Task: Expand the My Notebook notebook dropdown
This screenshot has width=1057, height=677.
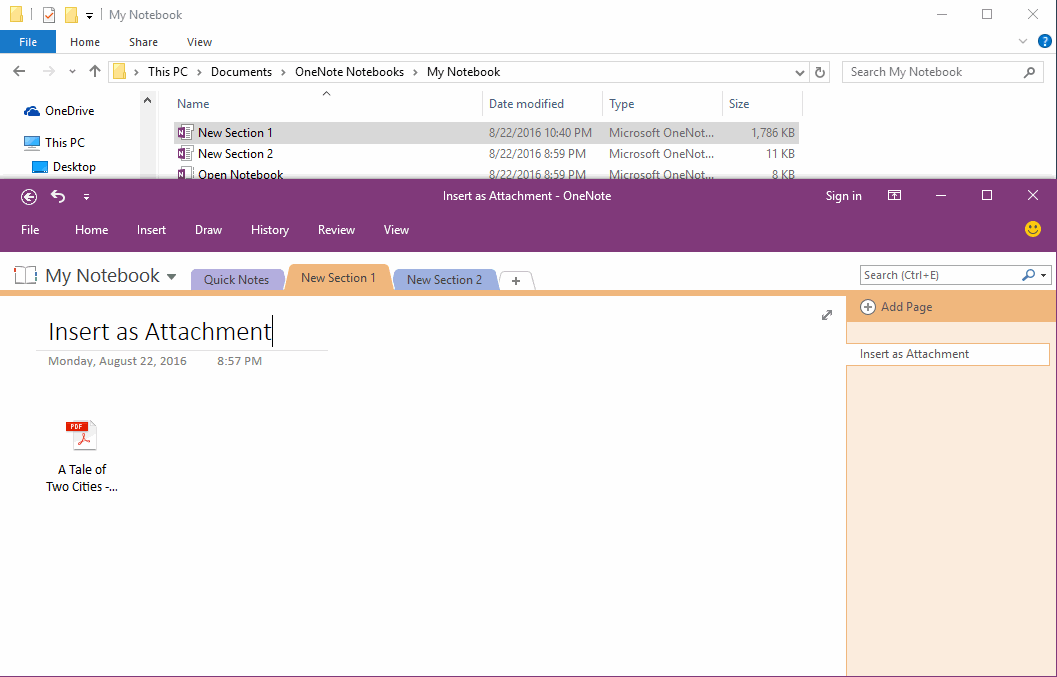Action: click(171, 276)
